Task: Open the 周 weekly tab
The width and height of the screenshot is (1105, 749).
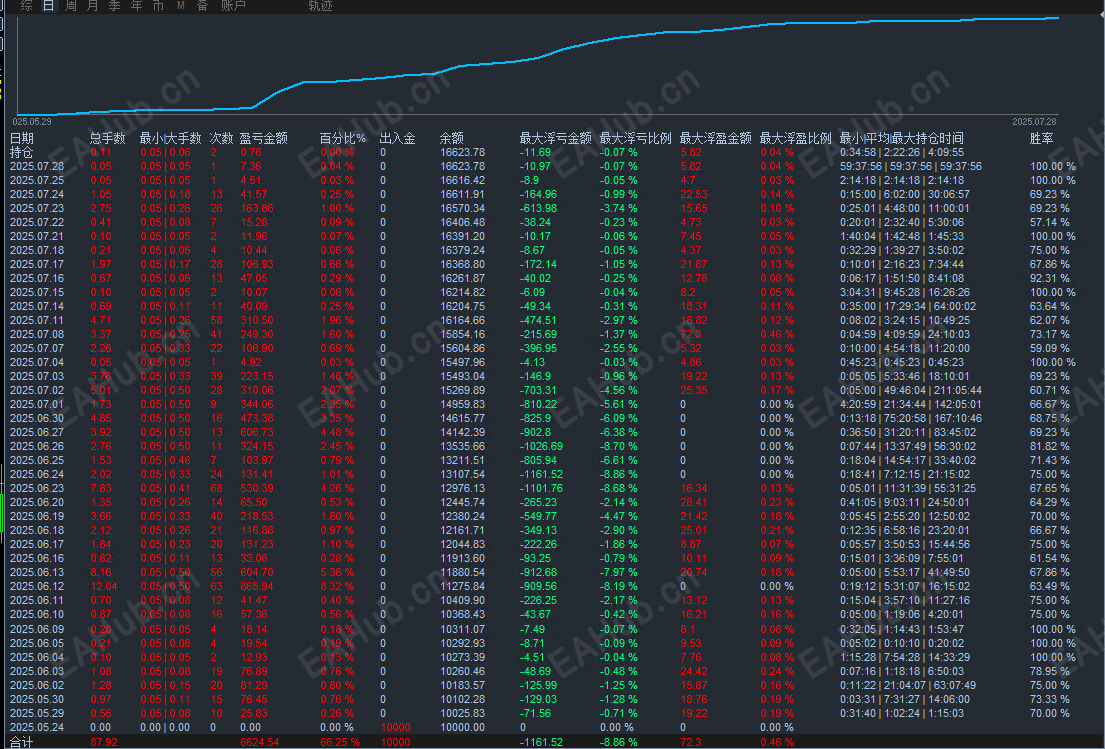Action: [70, 6]
